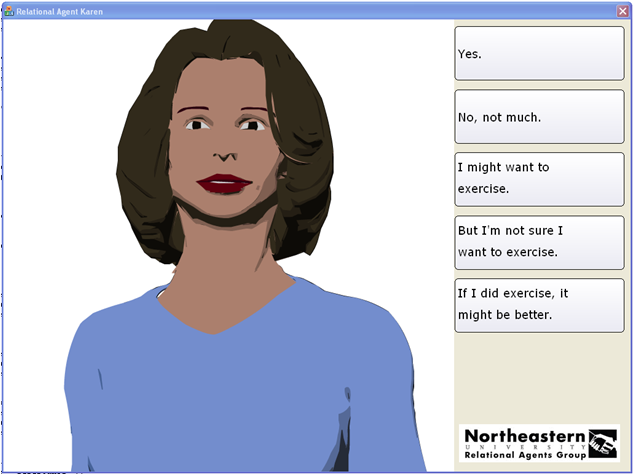This screenshot has height=475, width=634.
Task: Click the 'Relational Agent Karen' title bar text
Action: point(62,11)
